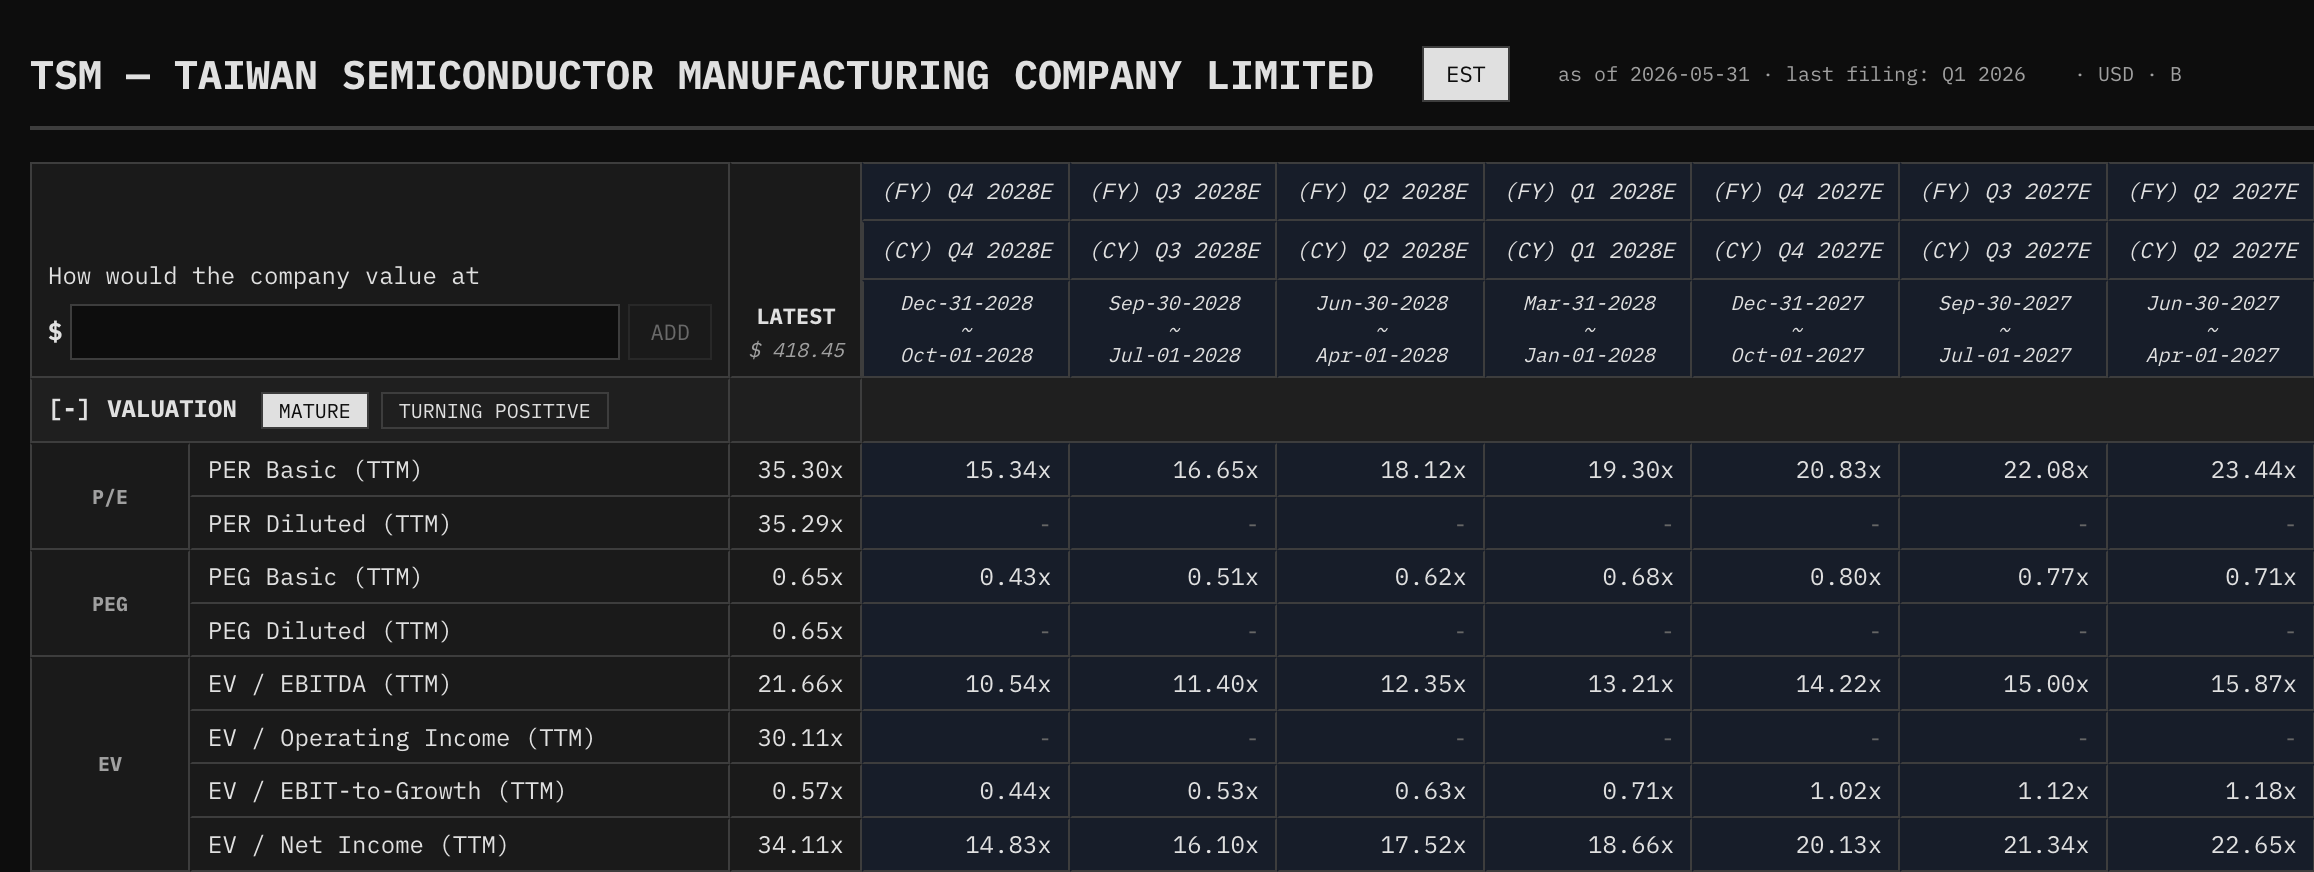The image size is (2314, 872).
Task: Select the MATURE valuation mode
Action: click(x=314, y=411)
